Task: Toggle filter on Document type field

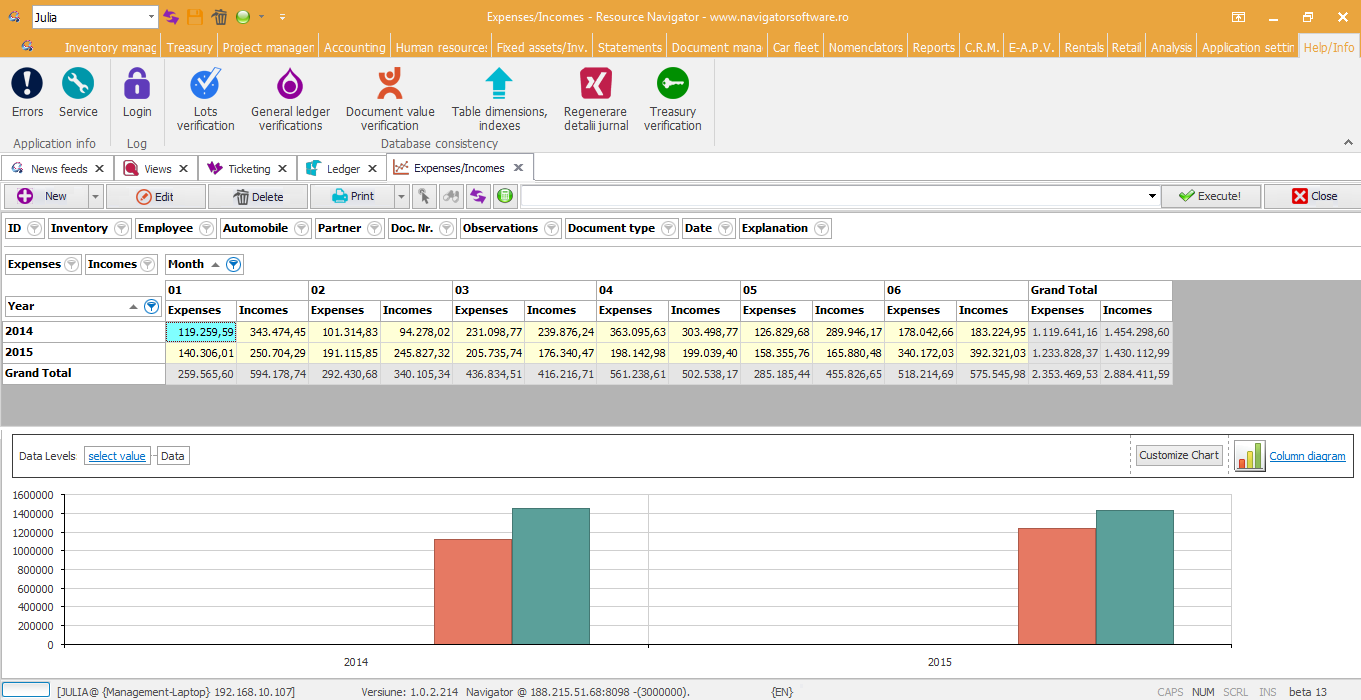Action: tap(667, 229)
